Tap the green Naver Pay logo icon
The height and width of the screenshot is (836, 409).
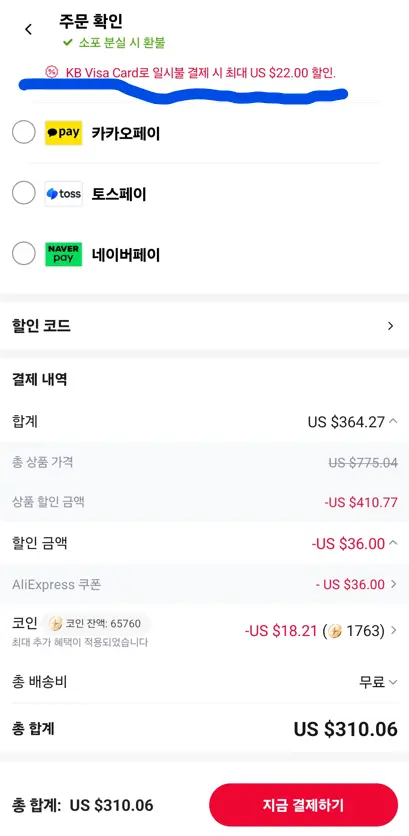click(63, 254)
